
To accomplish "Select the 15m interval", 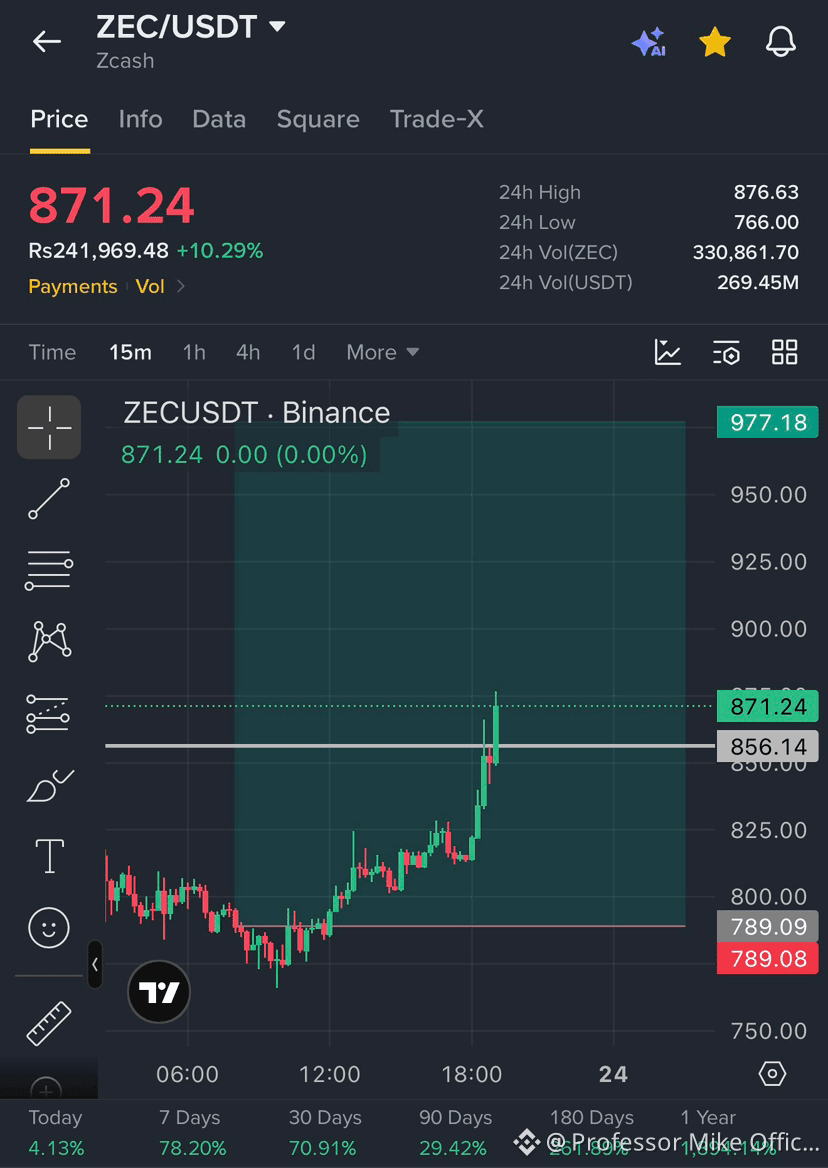I will pos(130,352).
